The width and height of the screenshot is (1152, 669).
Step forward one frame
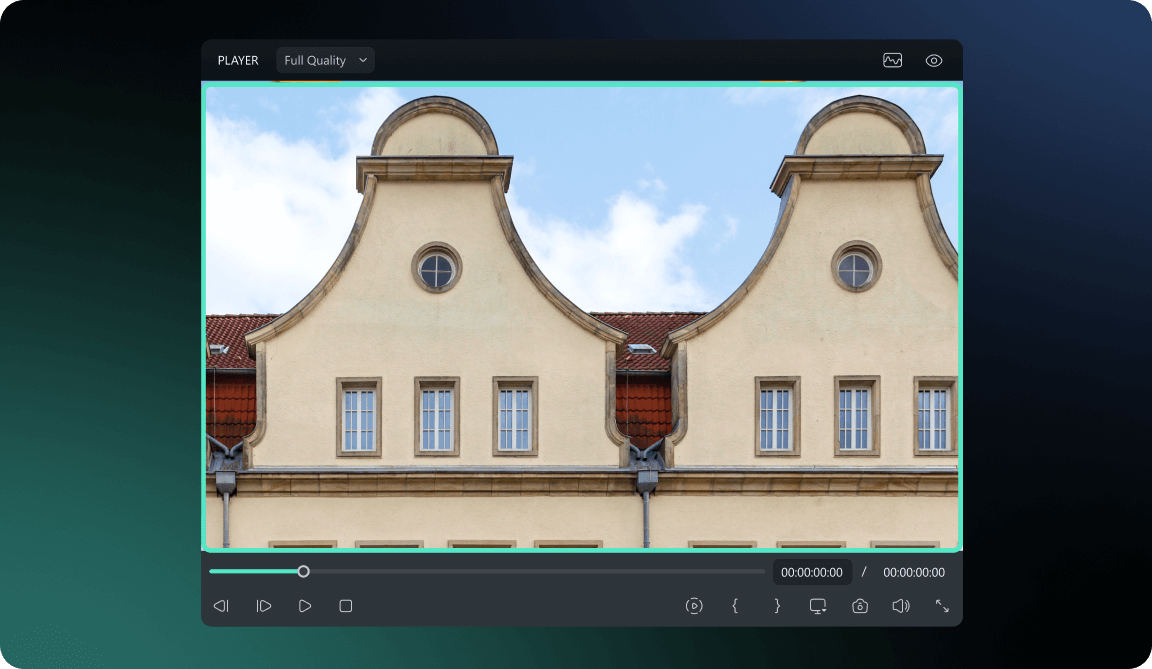point(264,606)
